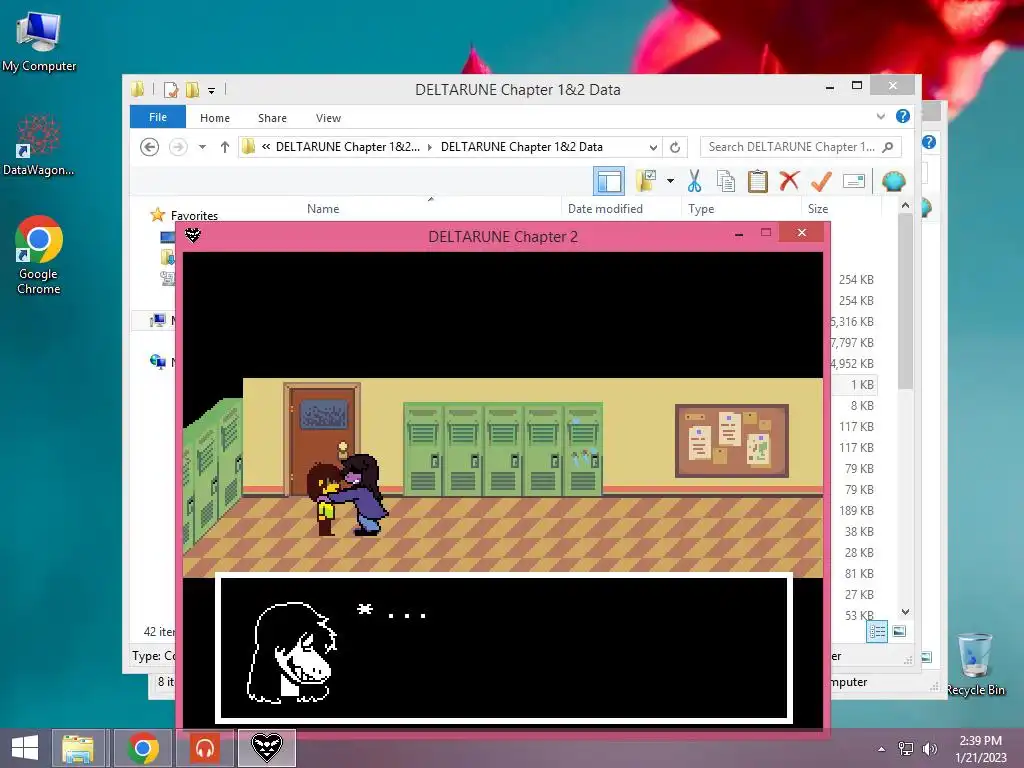This screenshot has width=1024, height=768.
Task: Open the File menu tab
Action: click(x=157, y=117)
